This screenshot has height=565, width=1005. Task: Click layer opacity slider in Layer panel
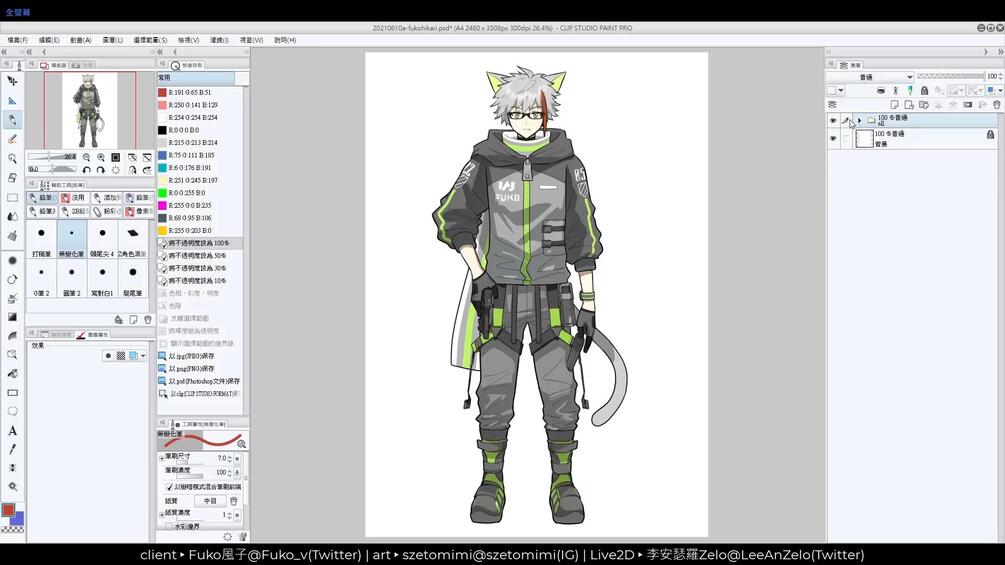[951, 76]
